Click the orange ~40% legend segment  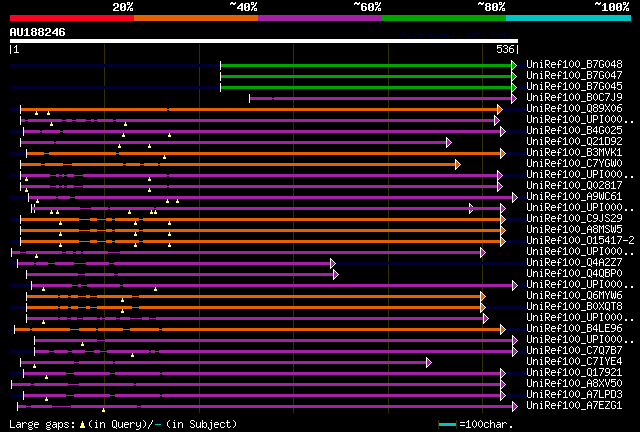[x=196, y=18]
